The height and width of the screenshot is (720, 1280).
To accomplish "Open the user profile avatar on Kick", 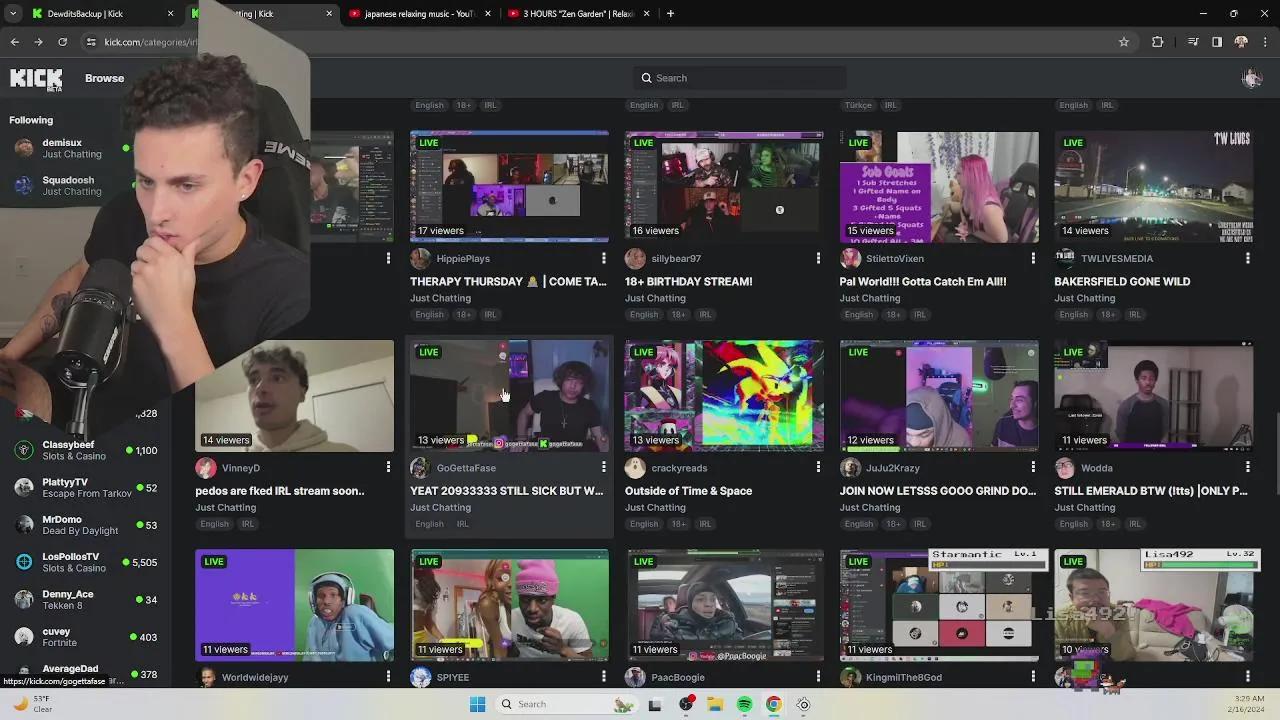I will [1251, 79].
